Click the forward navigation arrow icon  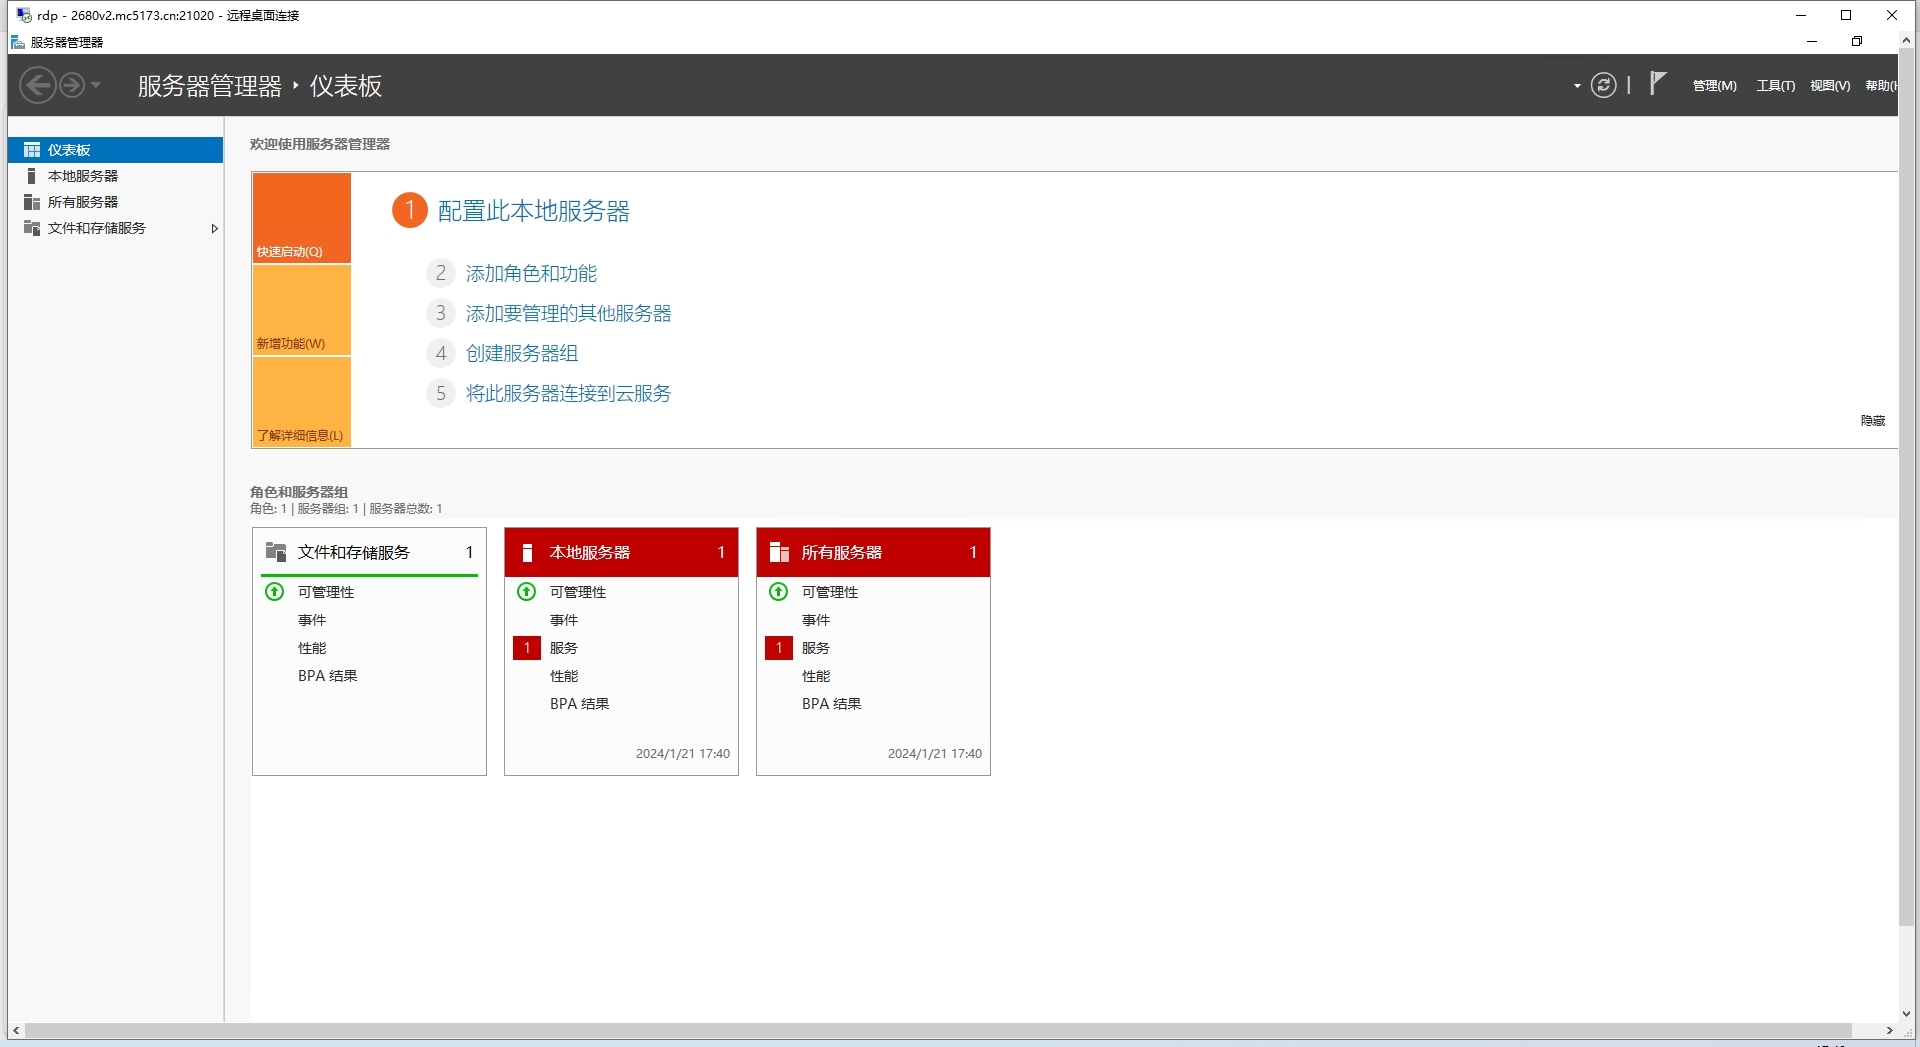coord(72,86)
